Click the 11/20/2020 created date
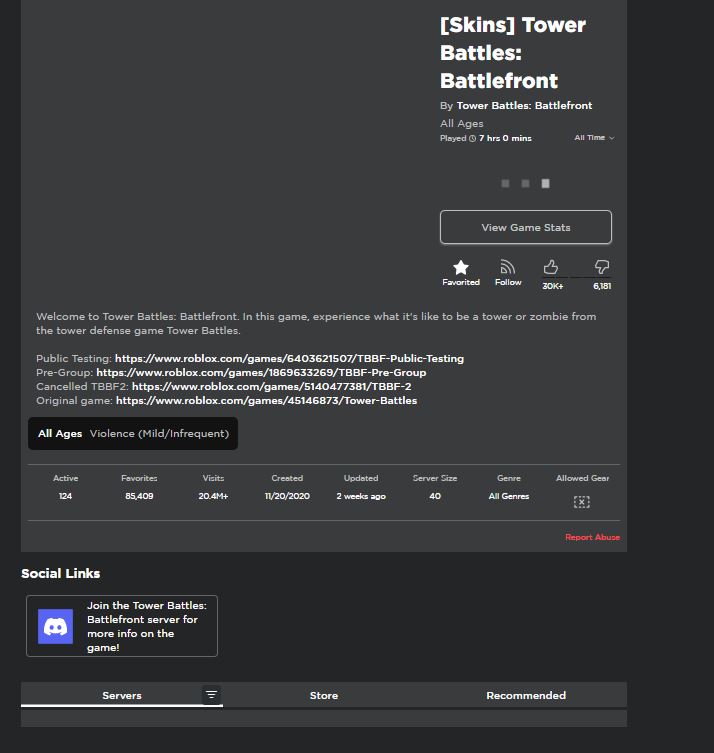 (x=287, y=496)
